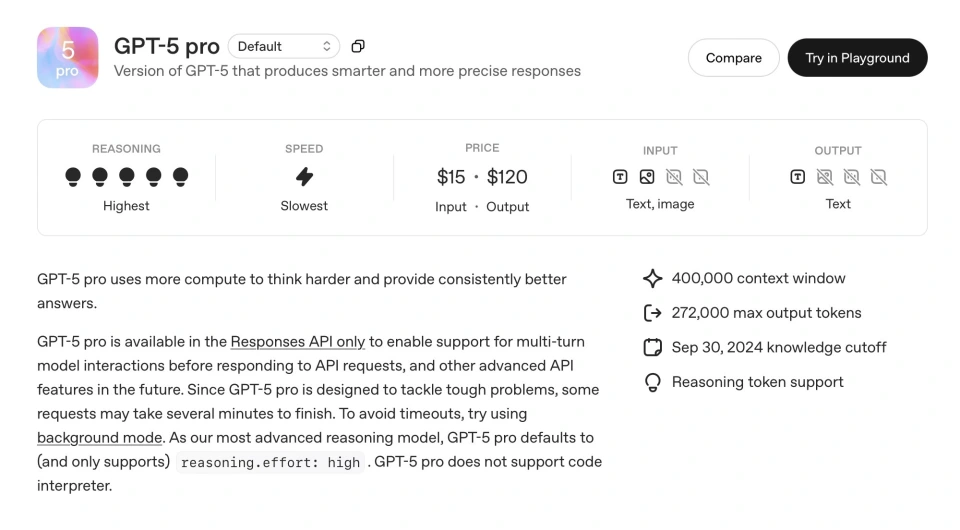Click the lightning bolt speed icon
This screenshot has width=960, height=530.
tap(304, 177)
